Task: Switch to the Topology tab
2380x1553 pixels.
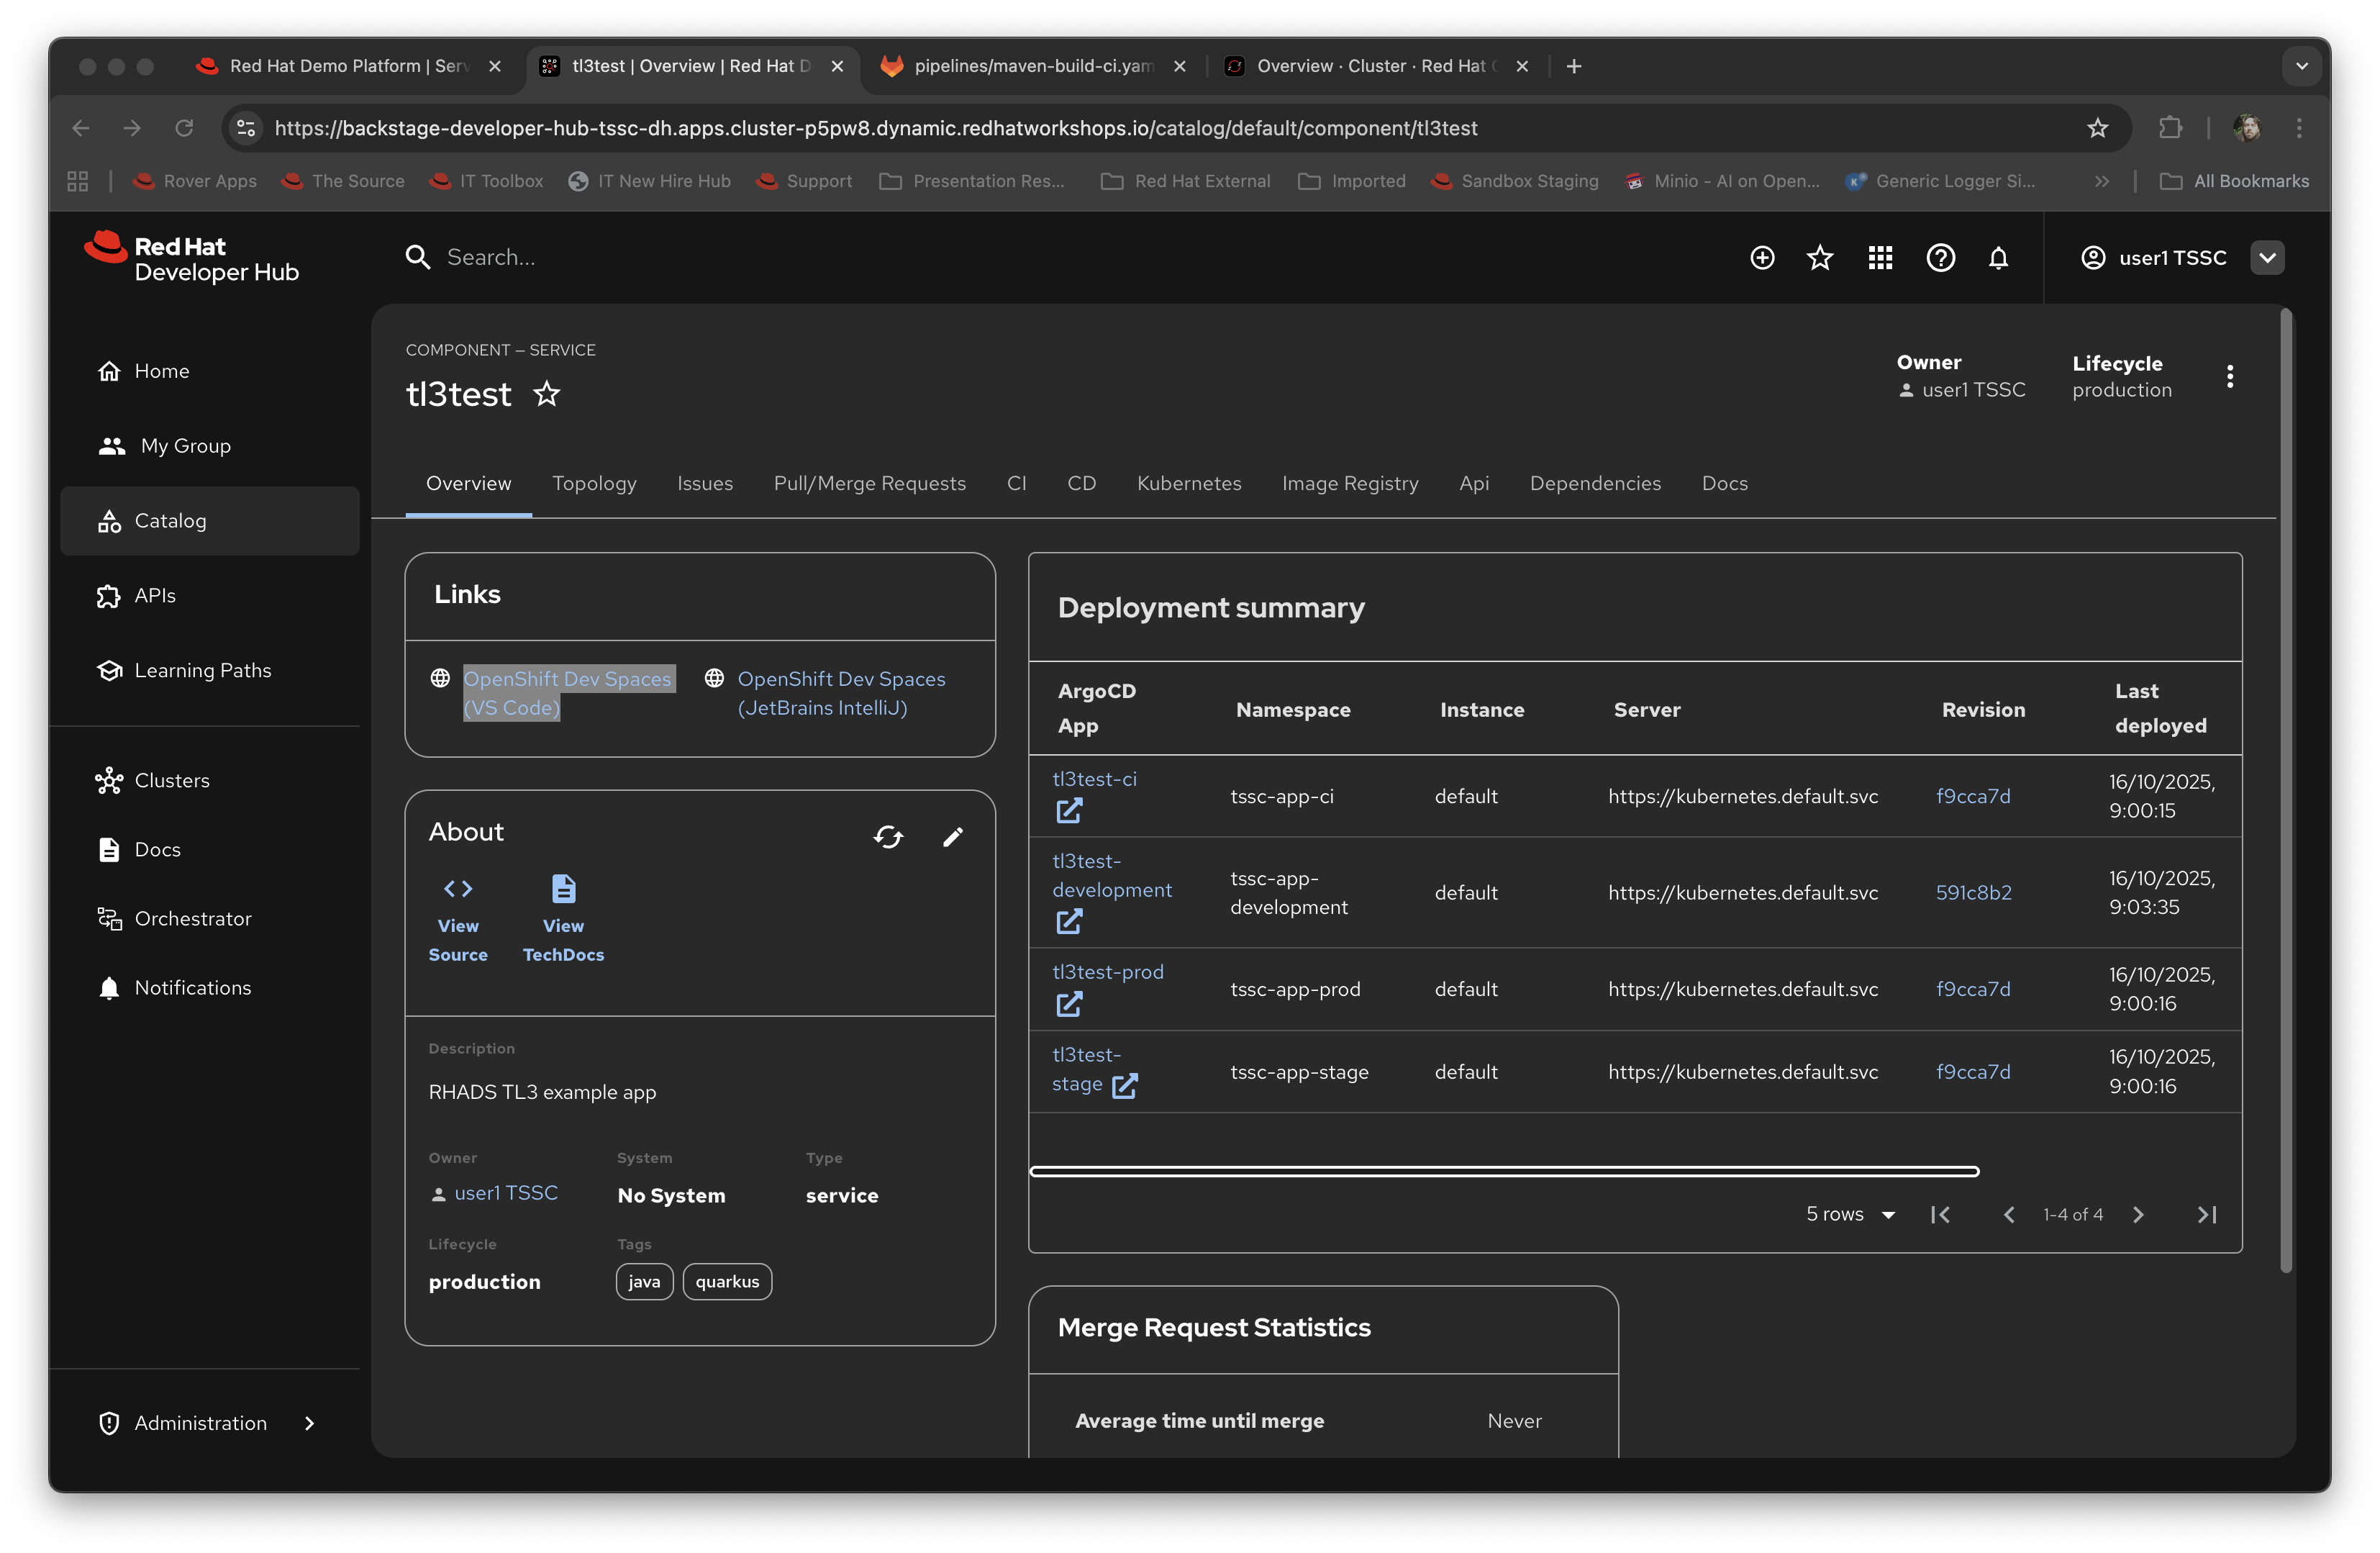Action: point(594,483)
